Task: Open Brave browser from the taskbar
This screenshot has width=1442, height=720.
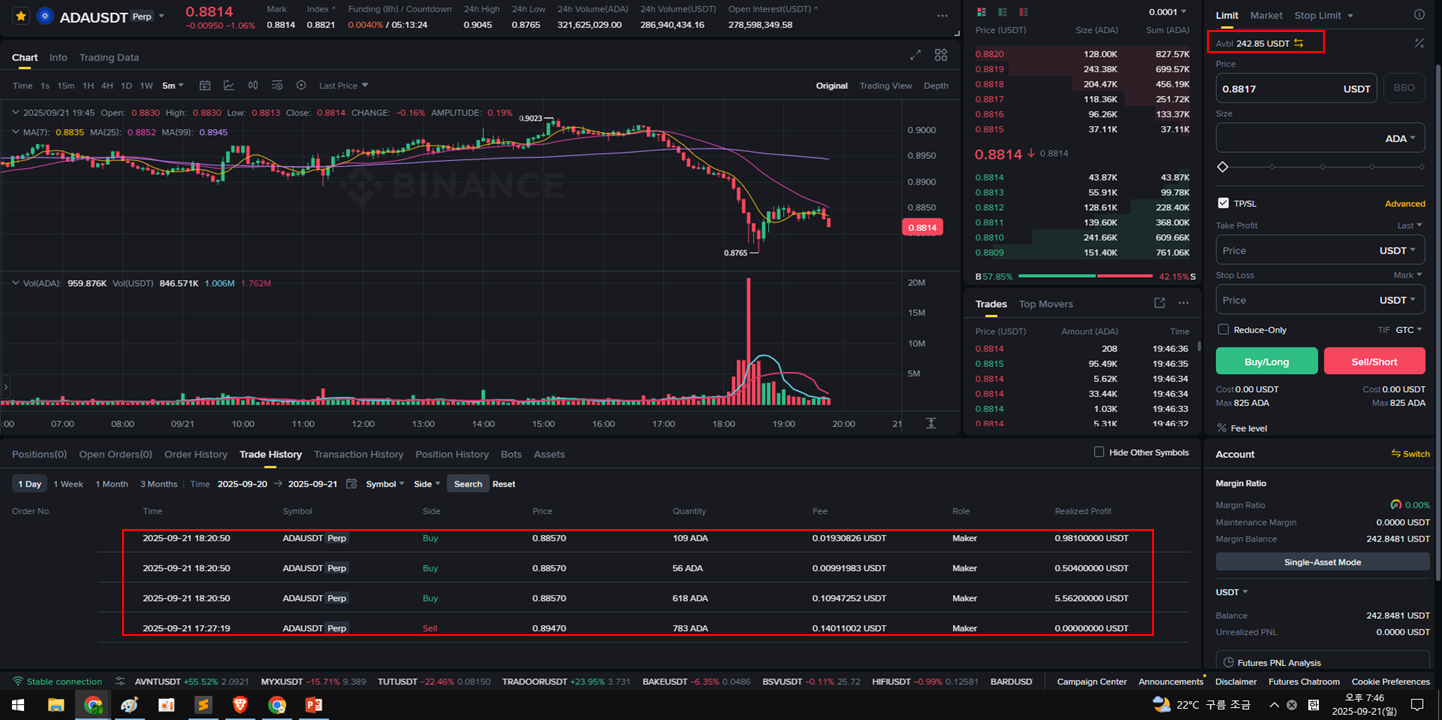Action: coord(240,705)
